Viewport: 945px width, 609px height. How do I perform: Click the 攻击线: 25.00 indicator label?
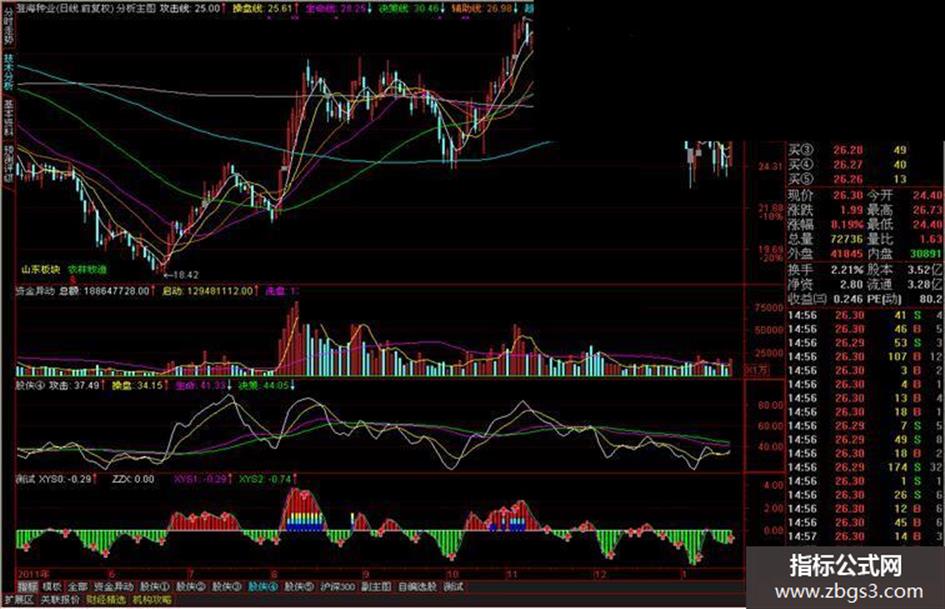click(x=193, y=8)
